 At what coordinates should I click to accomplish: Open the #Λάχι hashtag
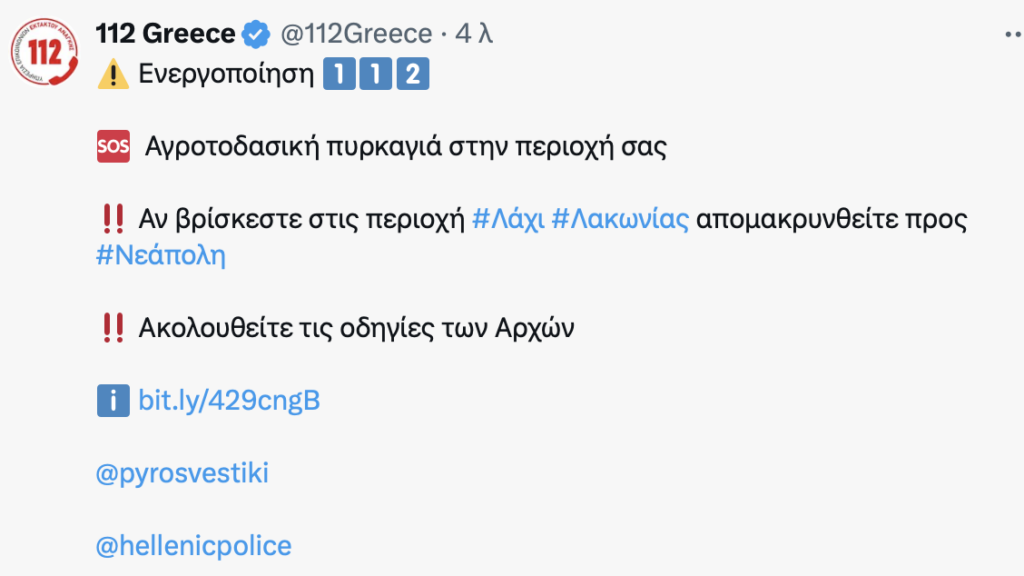point(507,220)
